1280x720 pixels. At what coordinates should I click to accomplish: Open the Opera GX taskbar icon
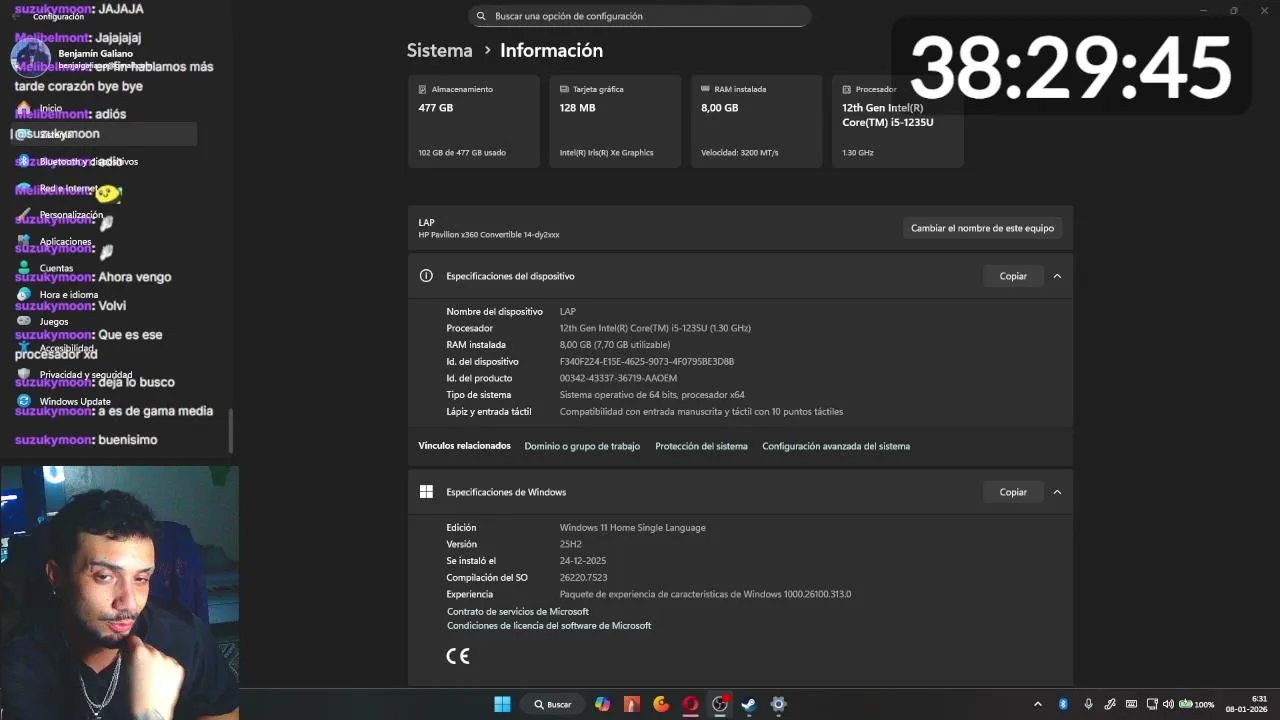coord(690,704)
